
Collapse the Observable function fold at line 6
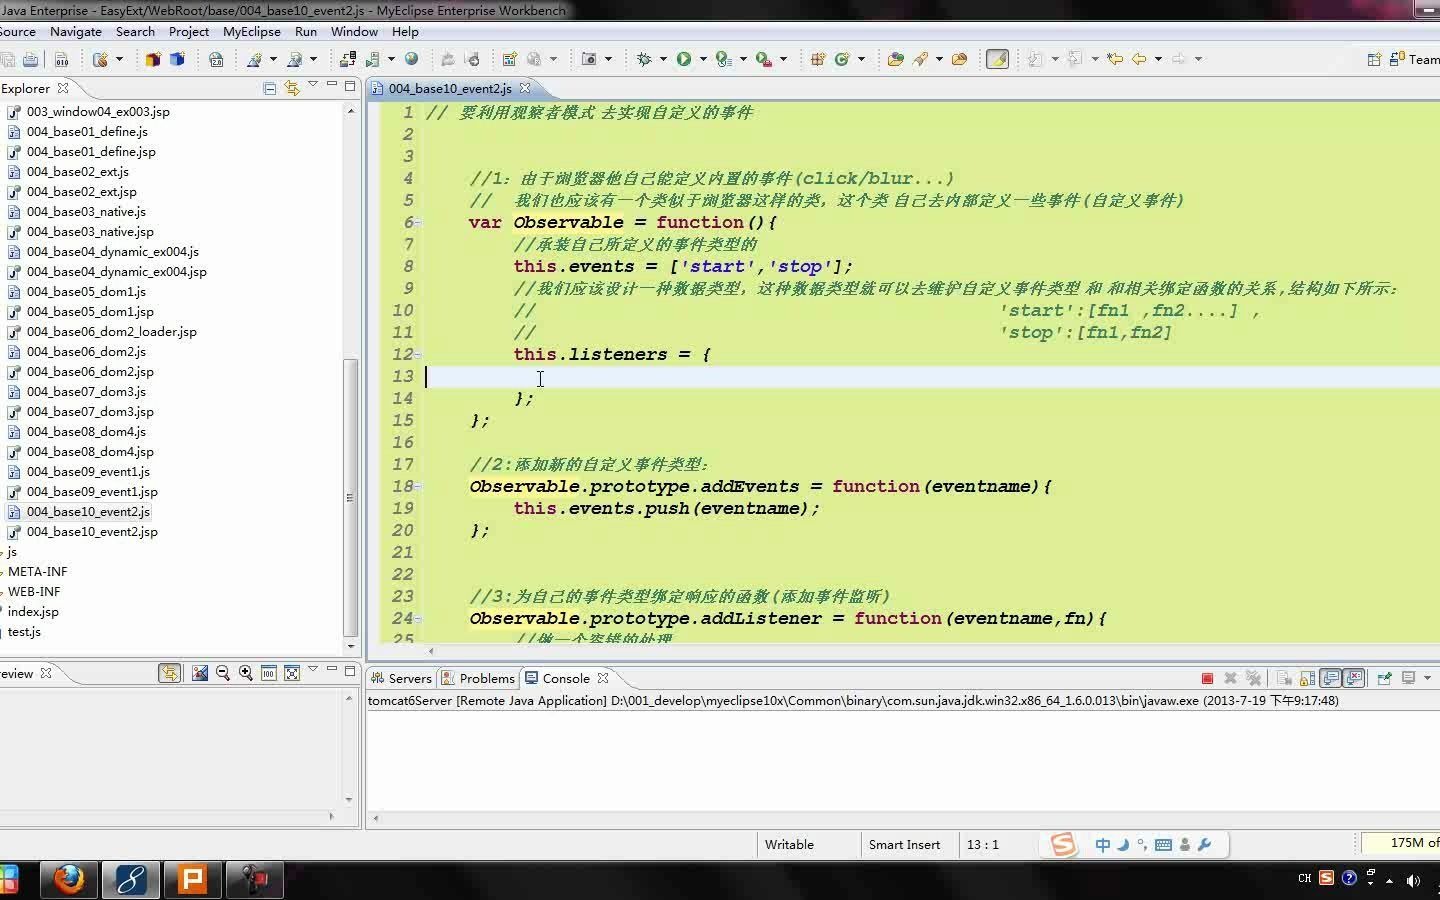tap(418, 223)
